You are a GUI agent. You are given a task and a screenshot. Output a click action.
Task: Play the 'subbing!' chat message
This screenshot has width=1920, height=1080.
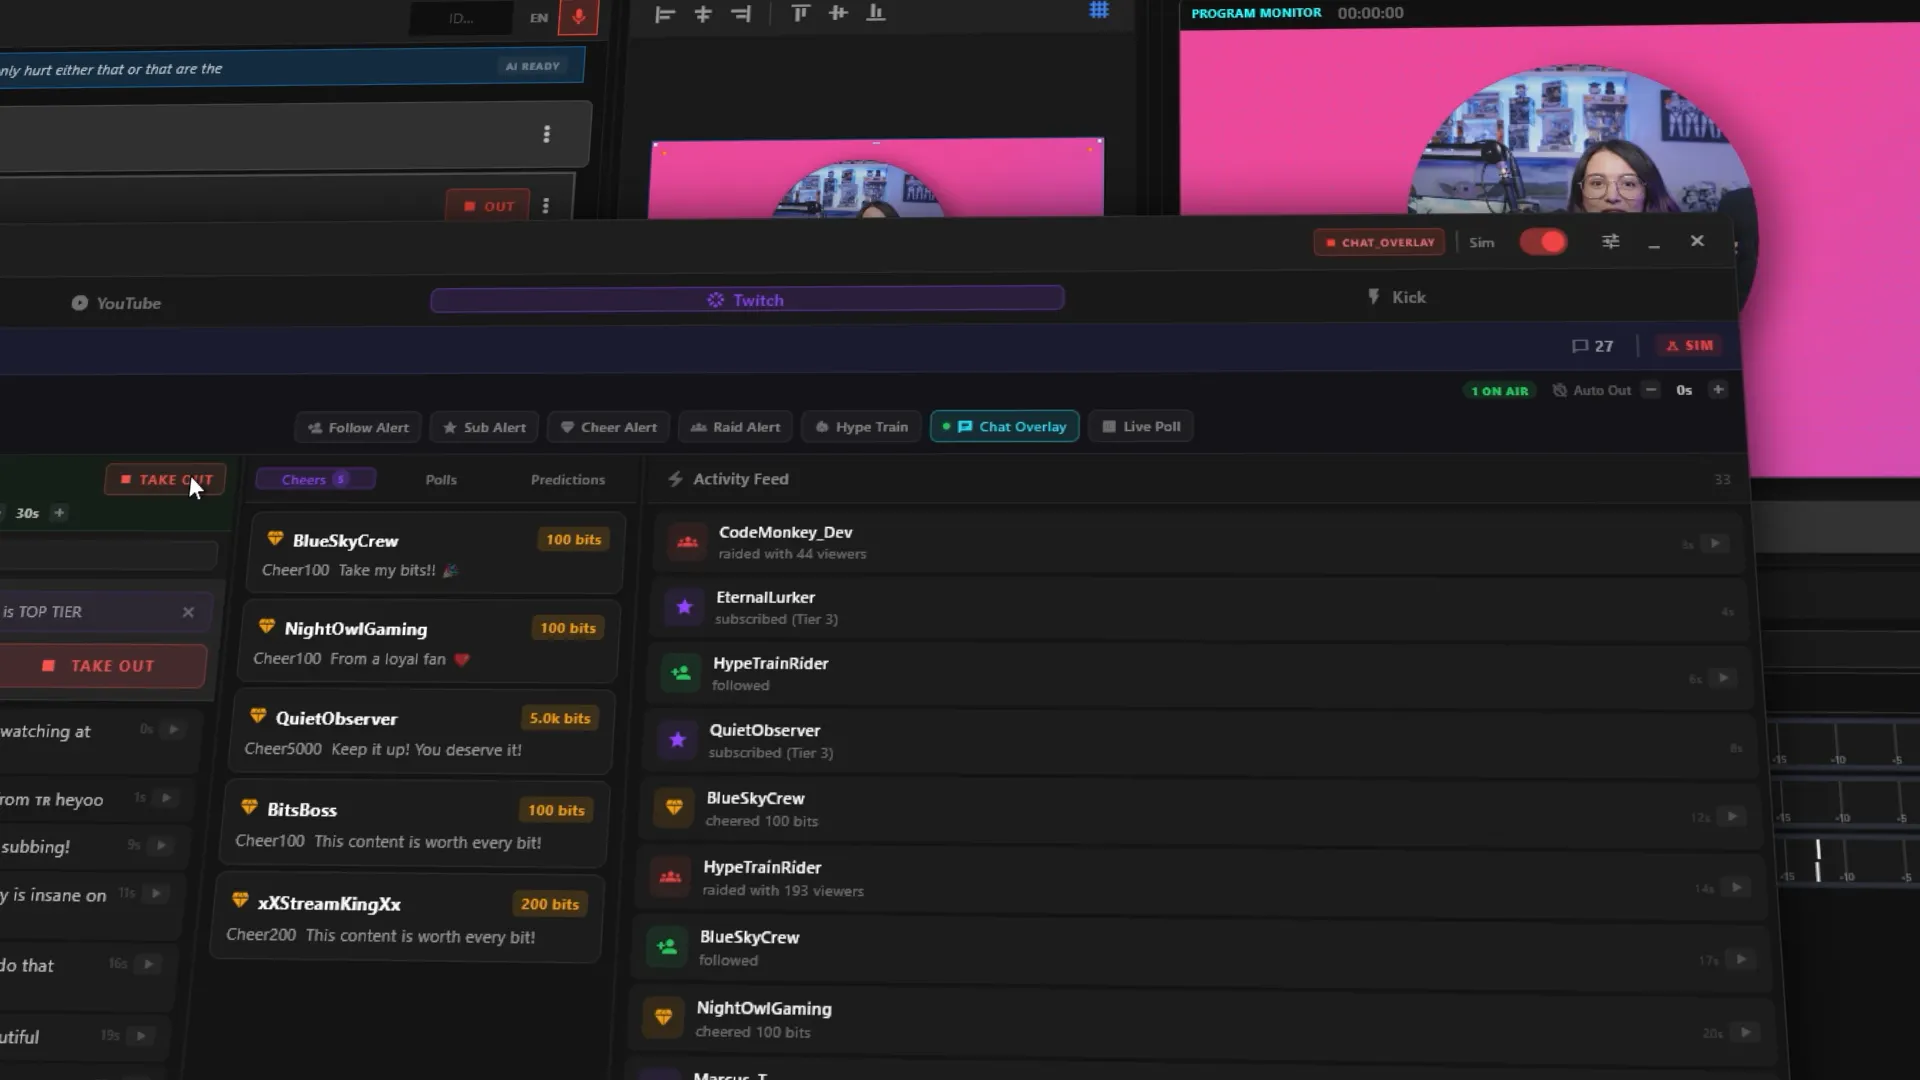coord(161,845)
